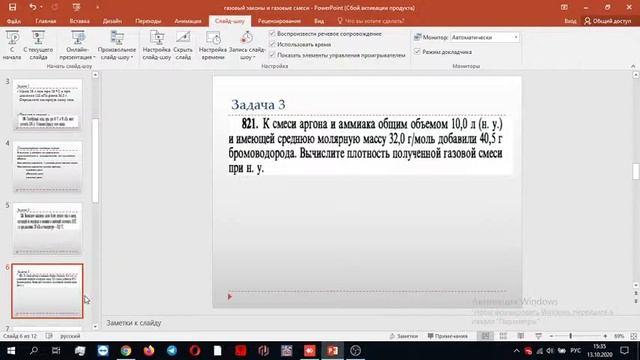
Task: Select slide 3 thumbnail
Action: point(47,104)
